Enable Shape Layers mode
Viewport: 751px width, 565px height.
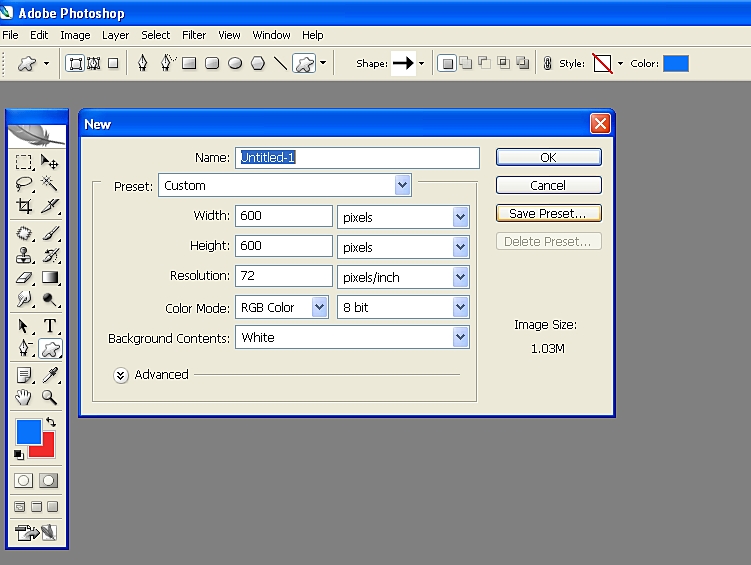tap(76, 63)
